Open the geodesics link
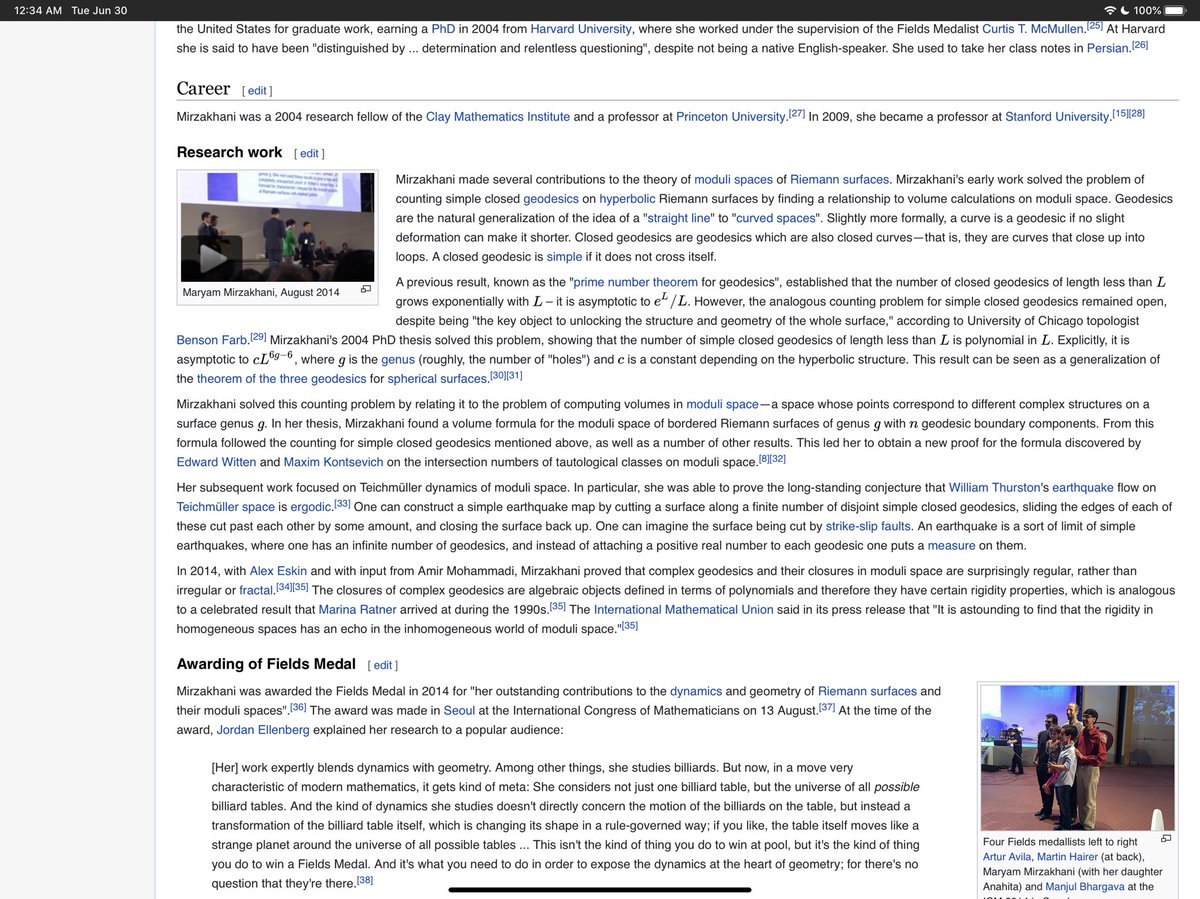Viewport: 1200px width, 899px height. 551,198
